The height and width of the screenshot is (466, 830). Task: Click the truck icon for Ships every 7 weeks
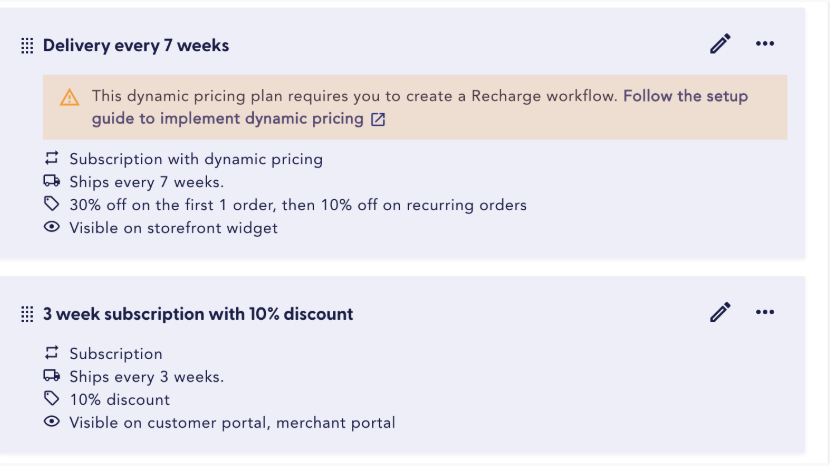tap(51, 181)
